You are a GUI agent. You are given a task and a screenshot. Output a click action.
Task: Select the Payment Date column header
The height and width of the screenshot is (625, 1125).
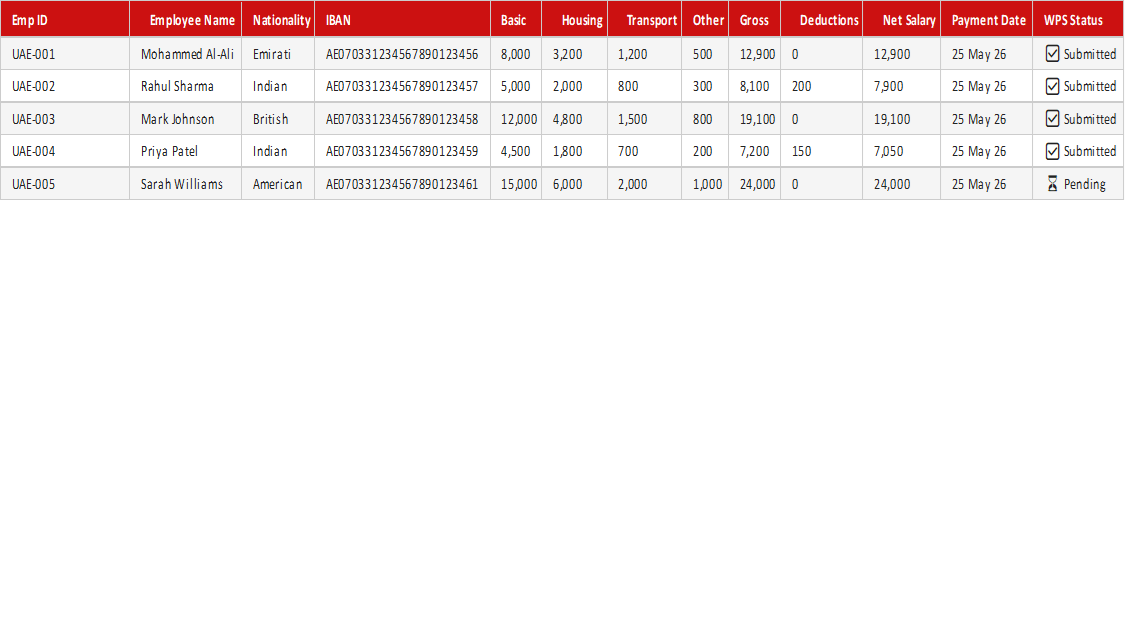(x=987, y=19)
